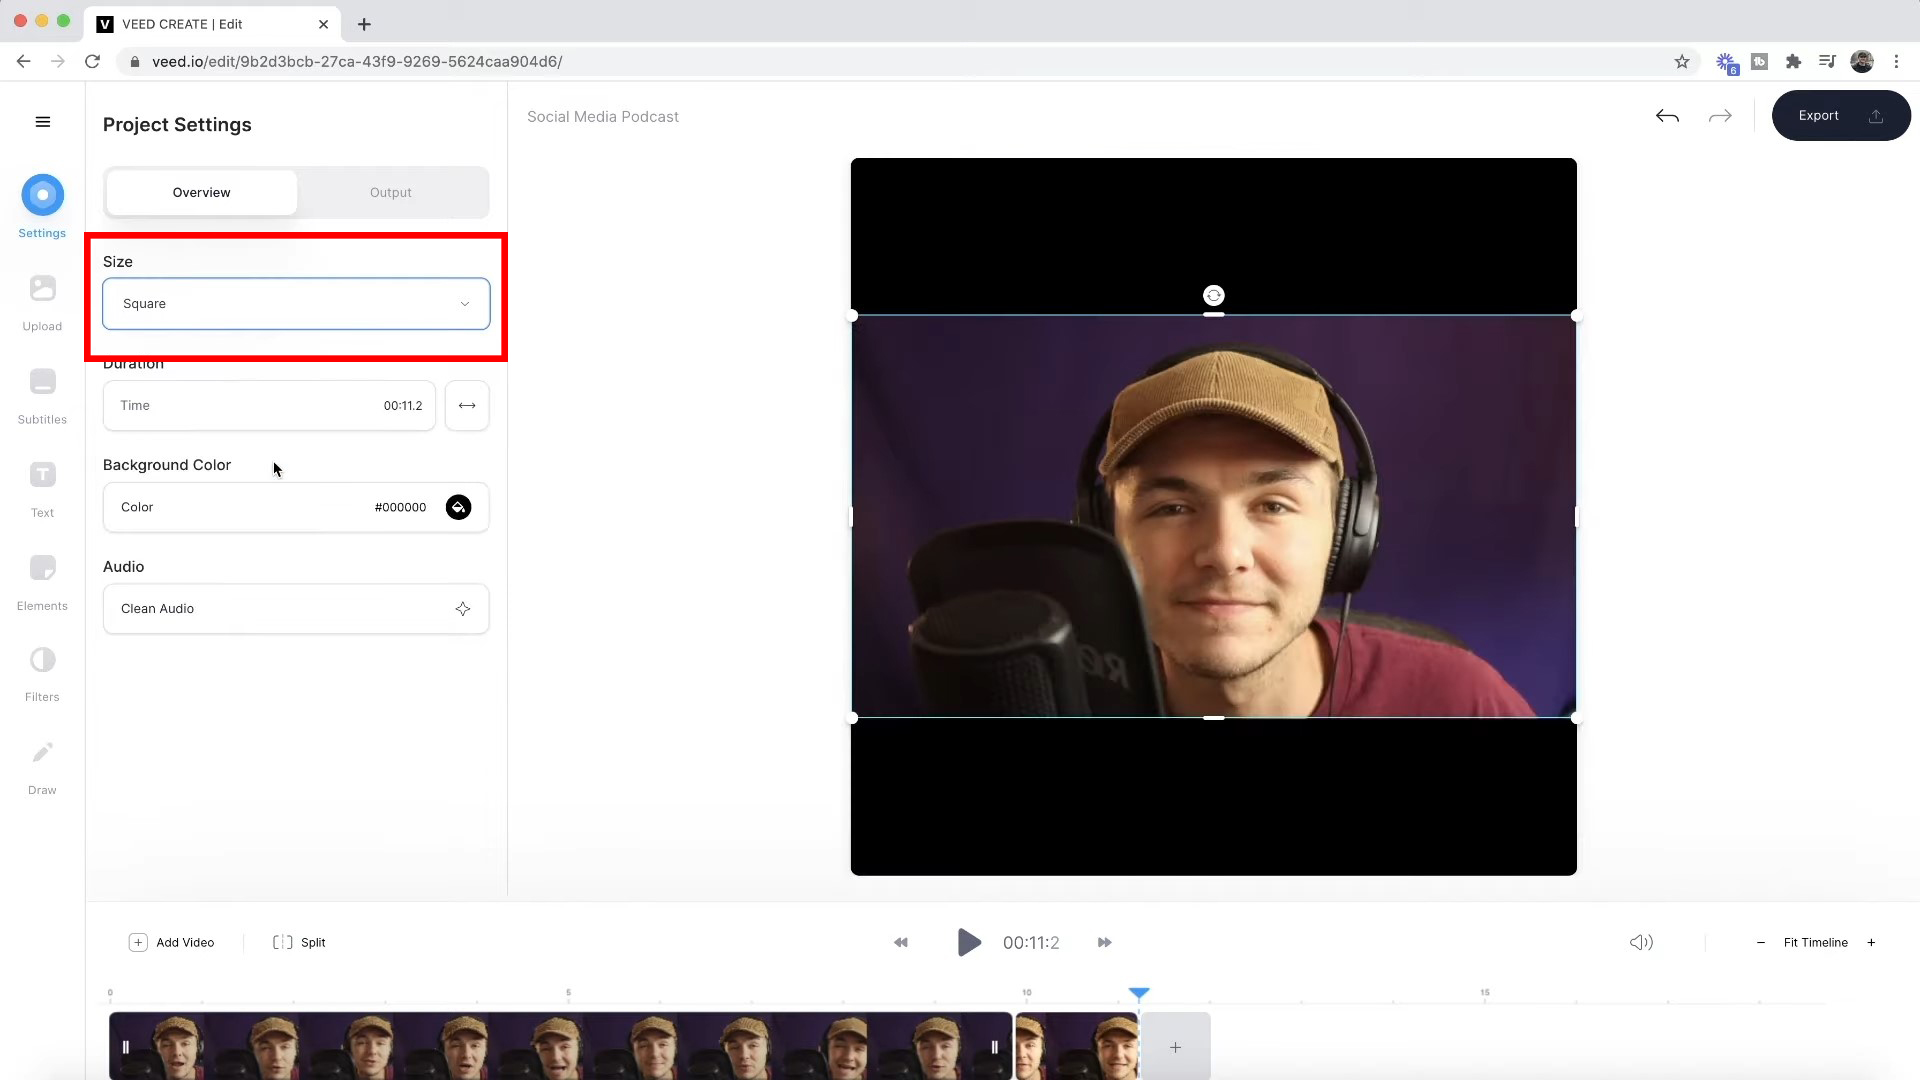The width and height of the screenshot is (1920, 1080).
Task: Select the Draw tool
Action: 42,768
